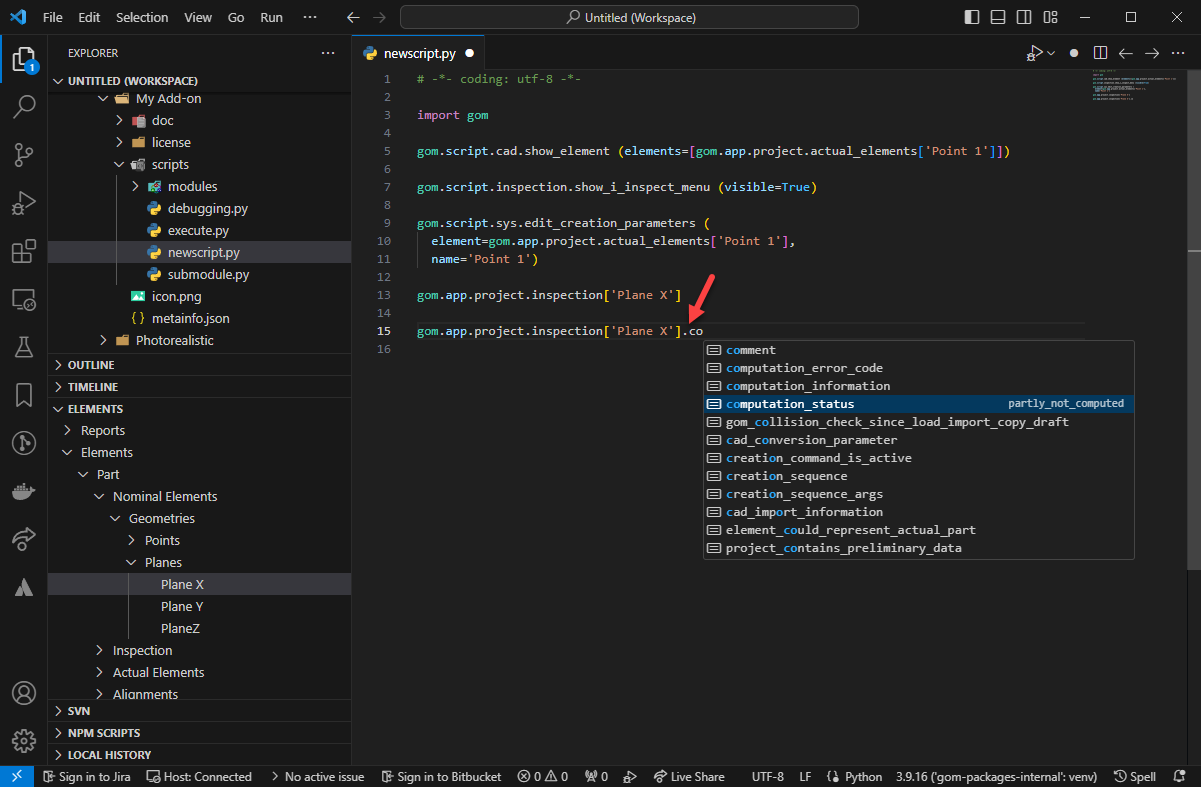
Task: Open the Run Python File dropdown arrow
Action: coord(1051,53)
